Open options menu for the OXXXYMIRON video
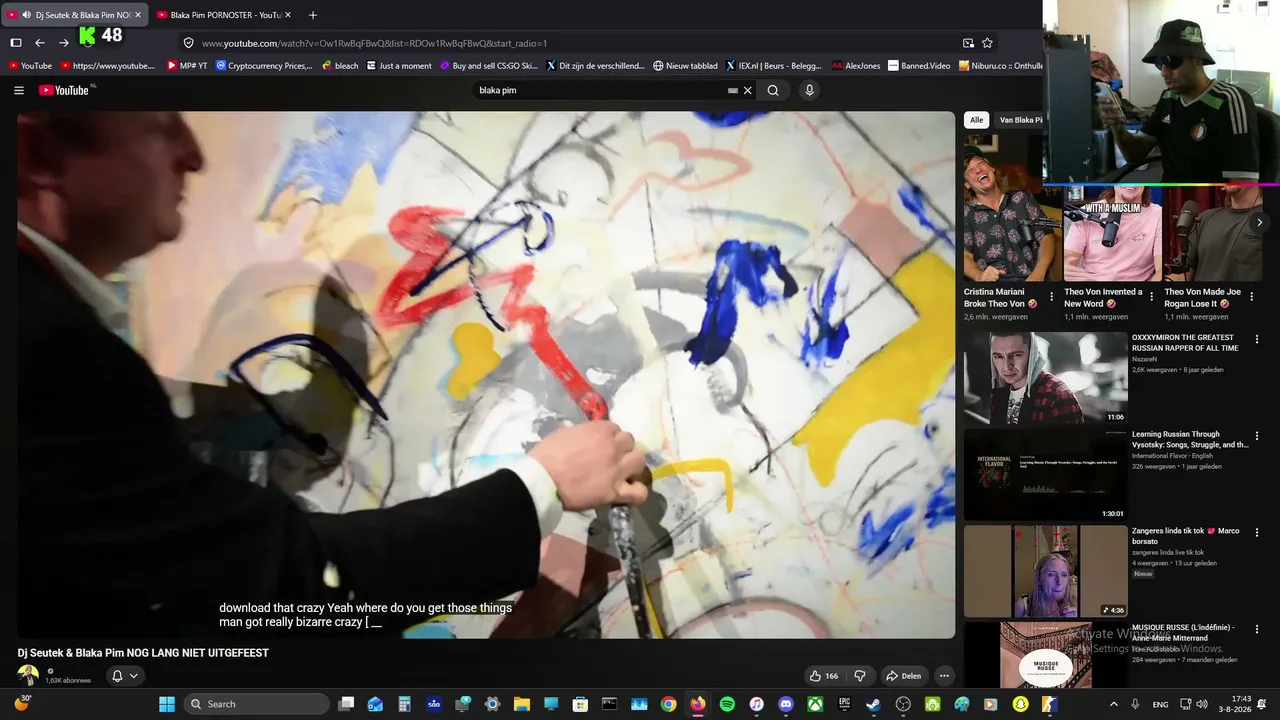Viewport: 1280px width, 720px height. tap(1257, 339)
